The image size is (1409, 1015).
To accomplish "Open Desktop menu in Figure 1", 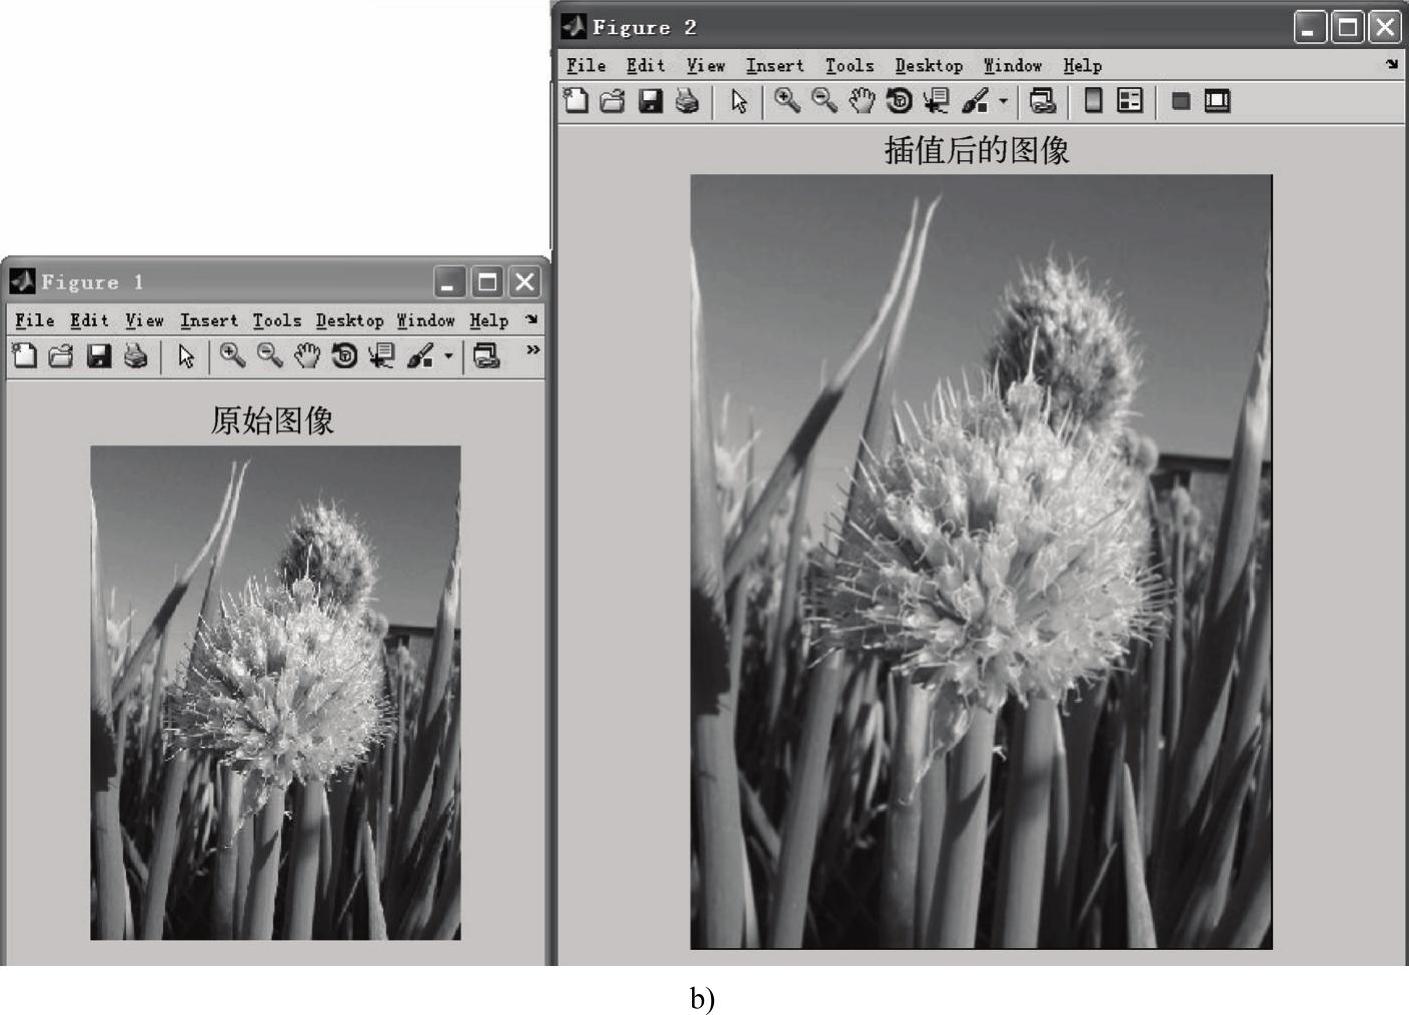I will click(x=350, y=320).
